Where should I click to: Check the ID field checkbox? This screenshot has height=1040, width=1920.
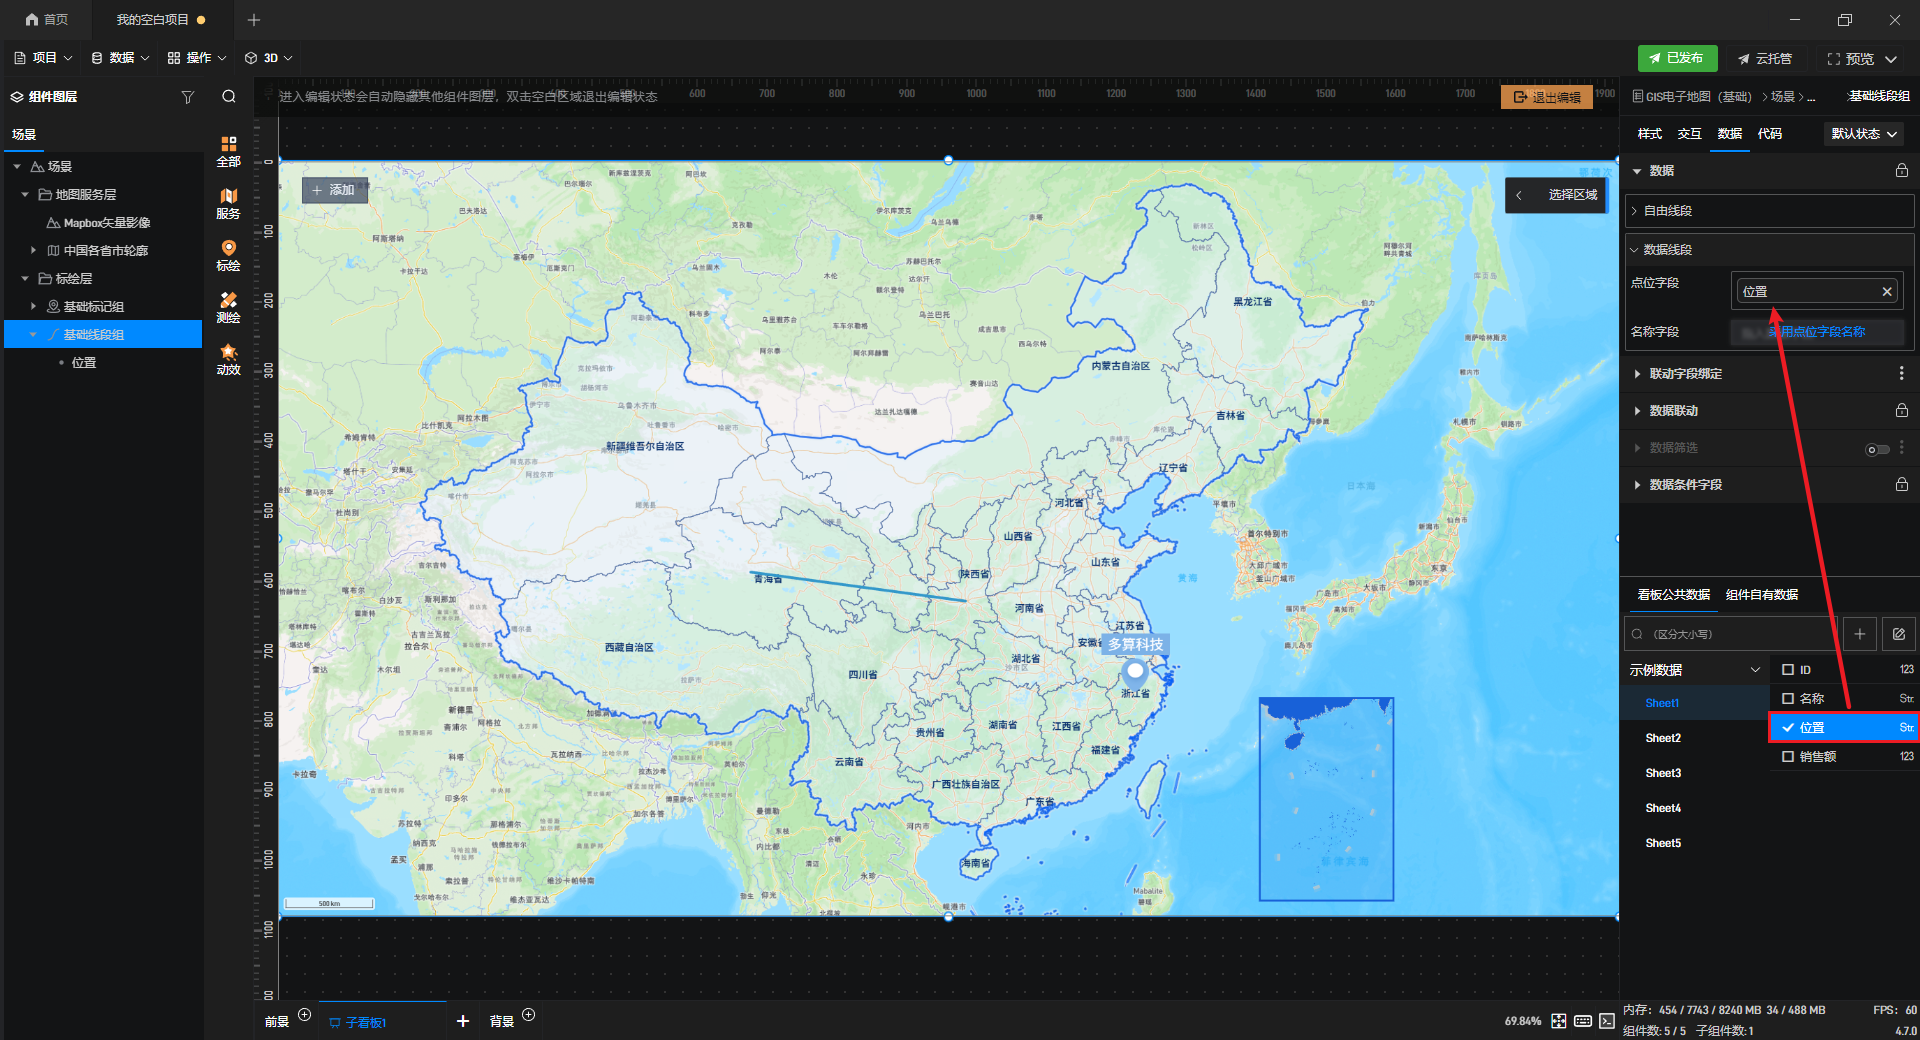click(x=1788, y=670)
